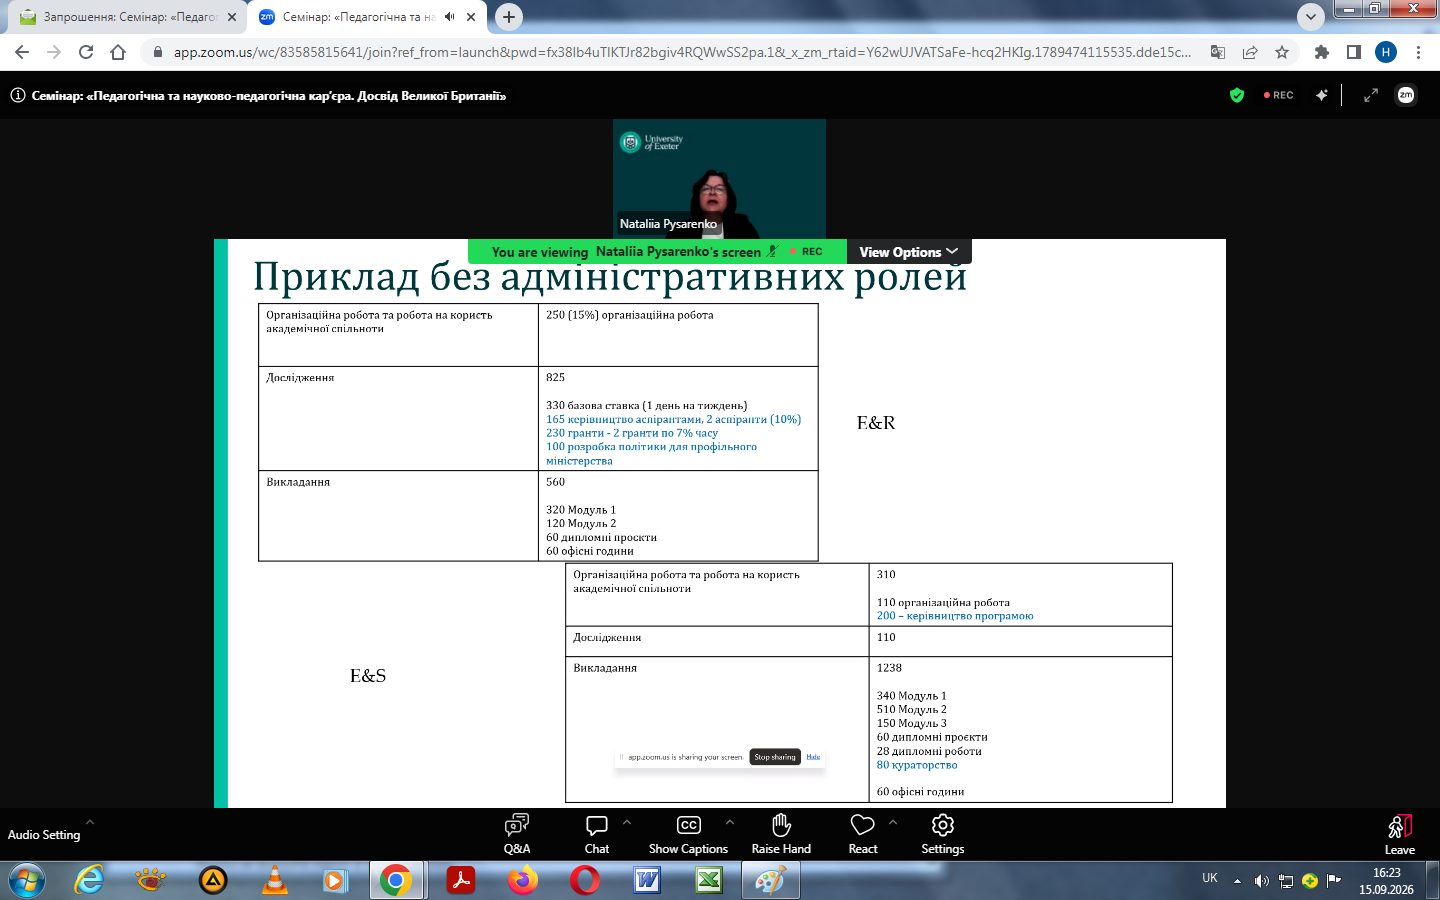Translate this page icon in address bar
The height and width of the screenshot is (900, 1440).
click(x=1218, y=52)
